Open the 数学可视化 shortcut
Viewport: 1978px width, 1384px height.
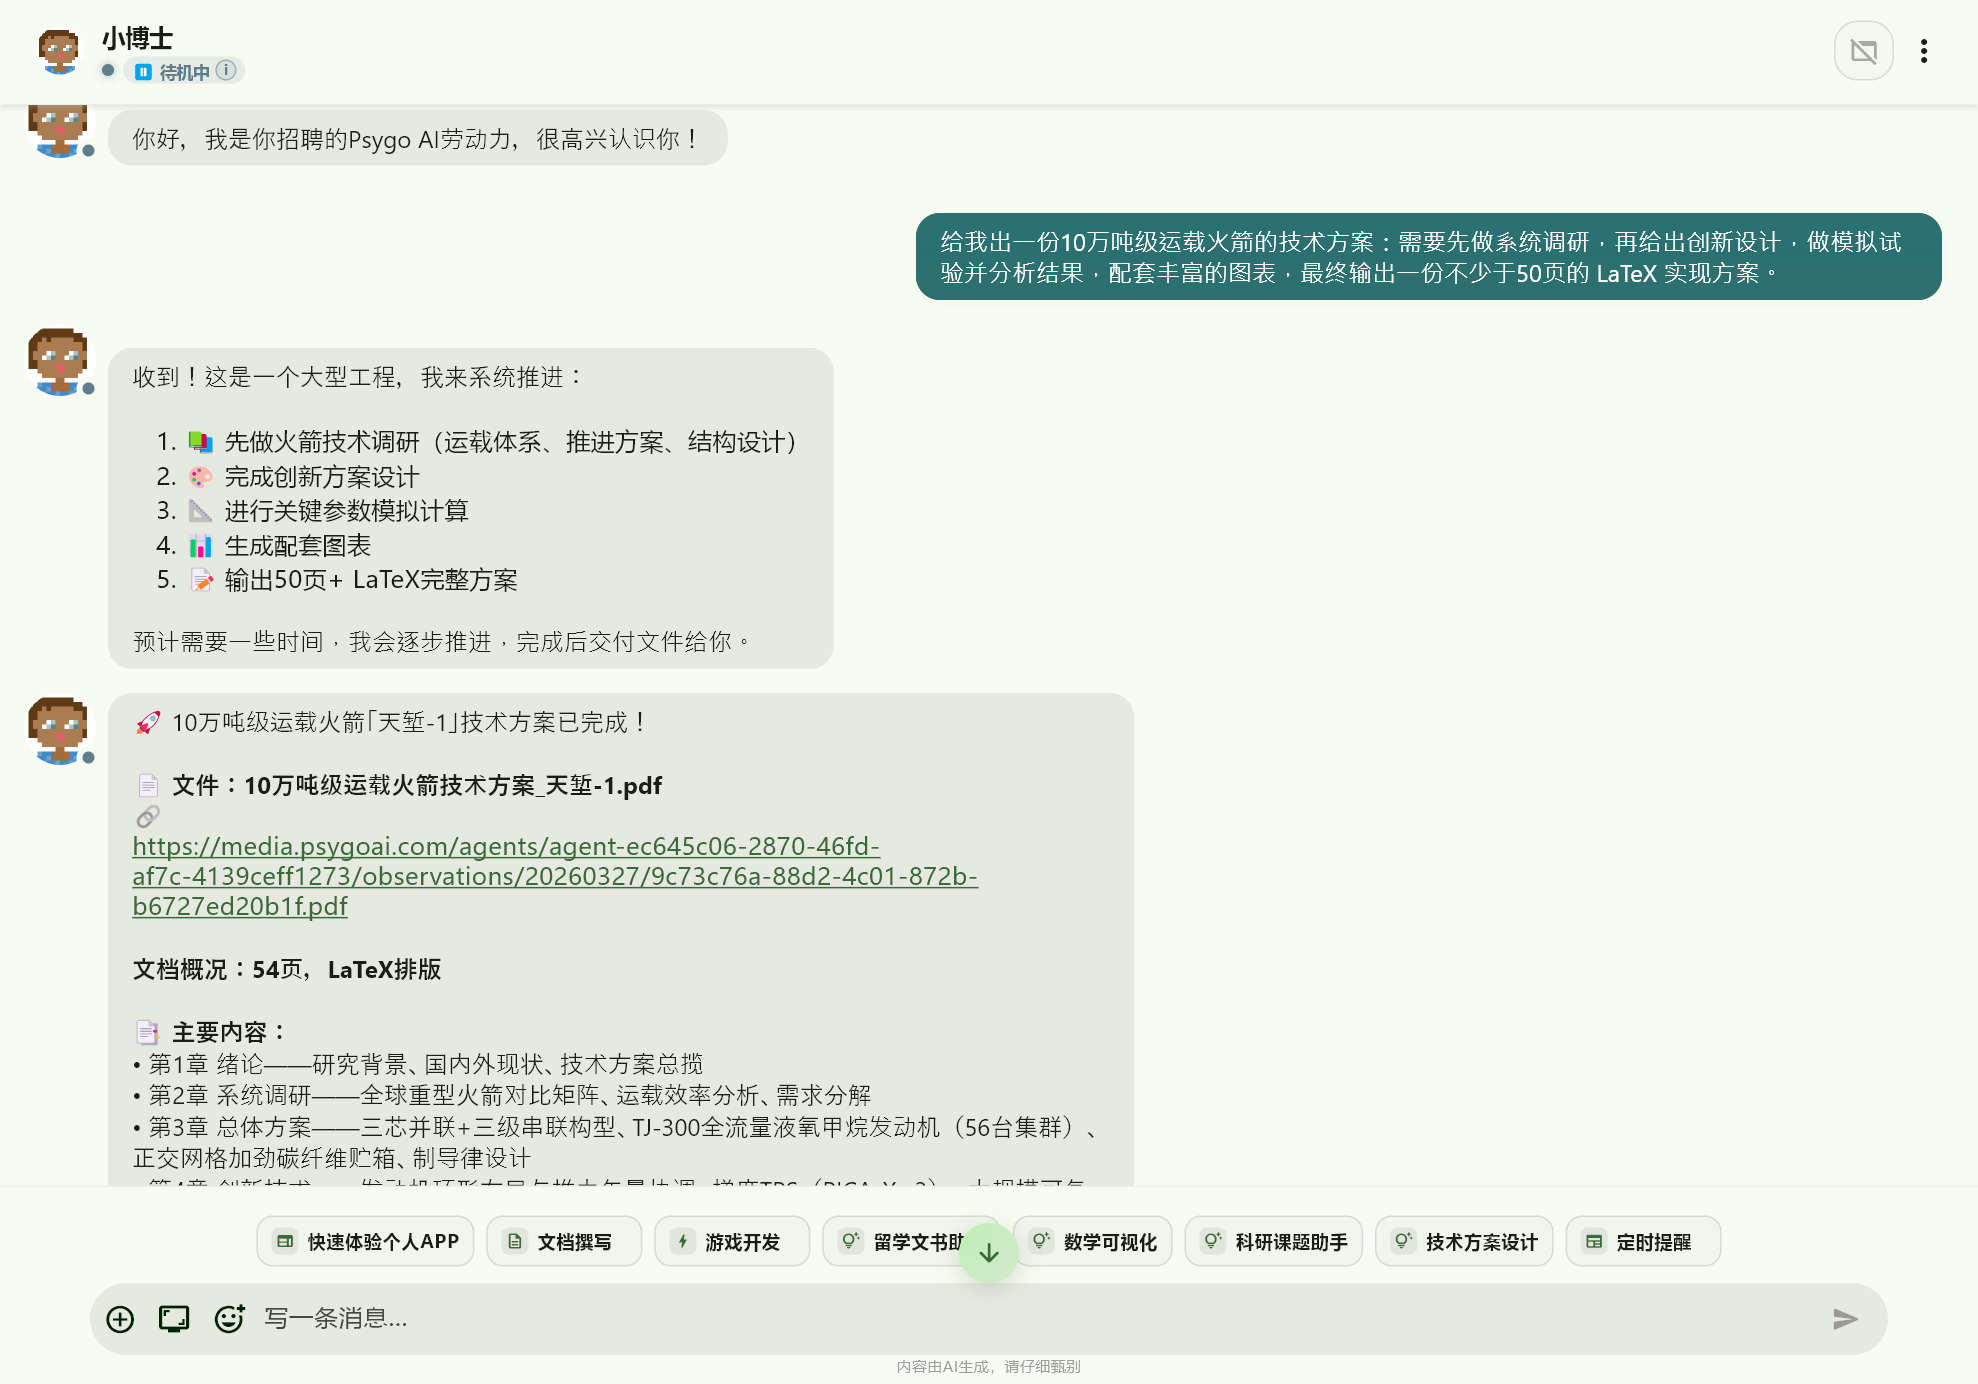click(1093, 1241)
